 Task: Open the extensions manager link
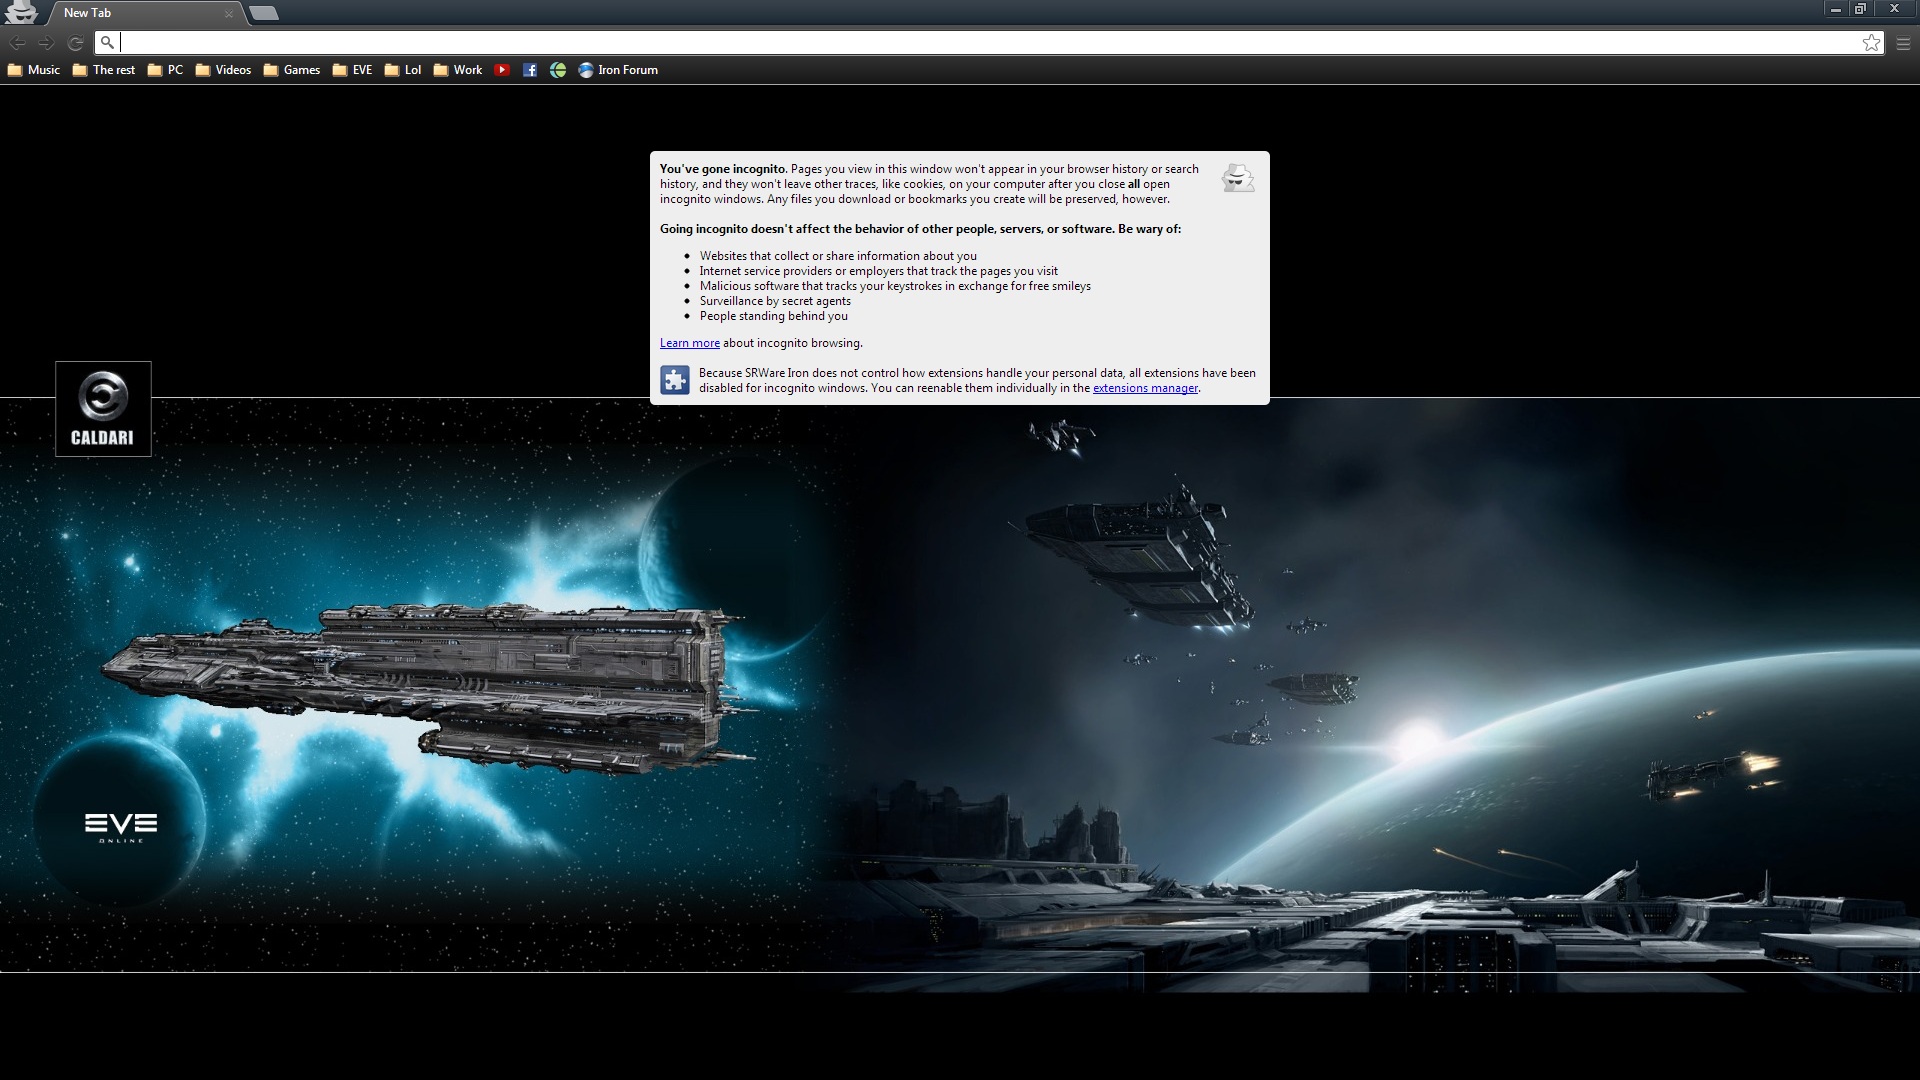[x=1145, y=388]
